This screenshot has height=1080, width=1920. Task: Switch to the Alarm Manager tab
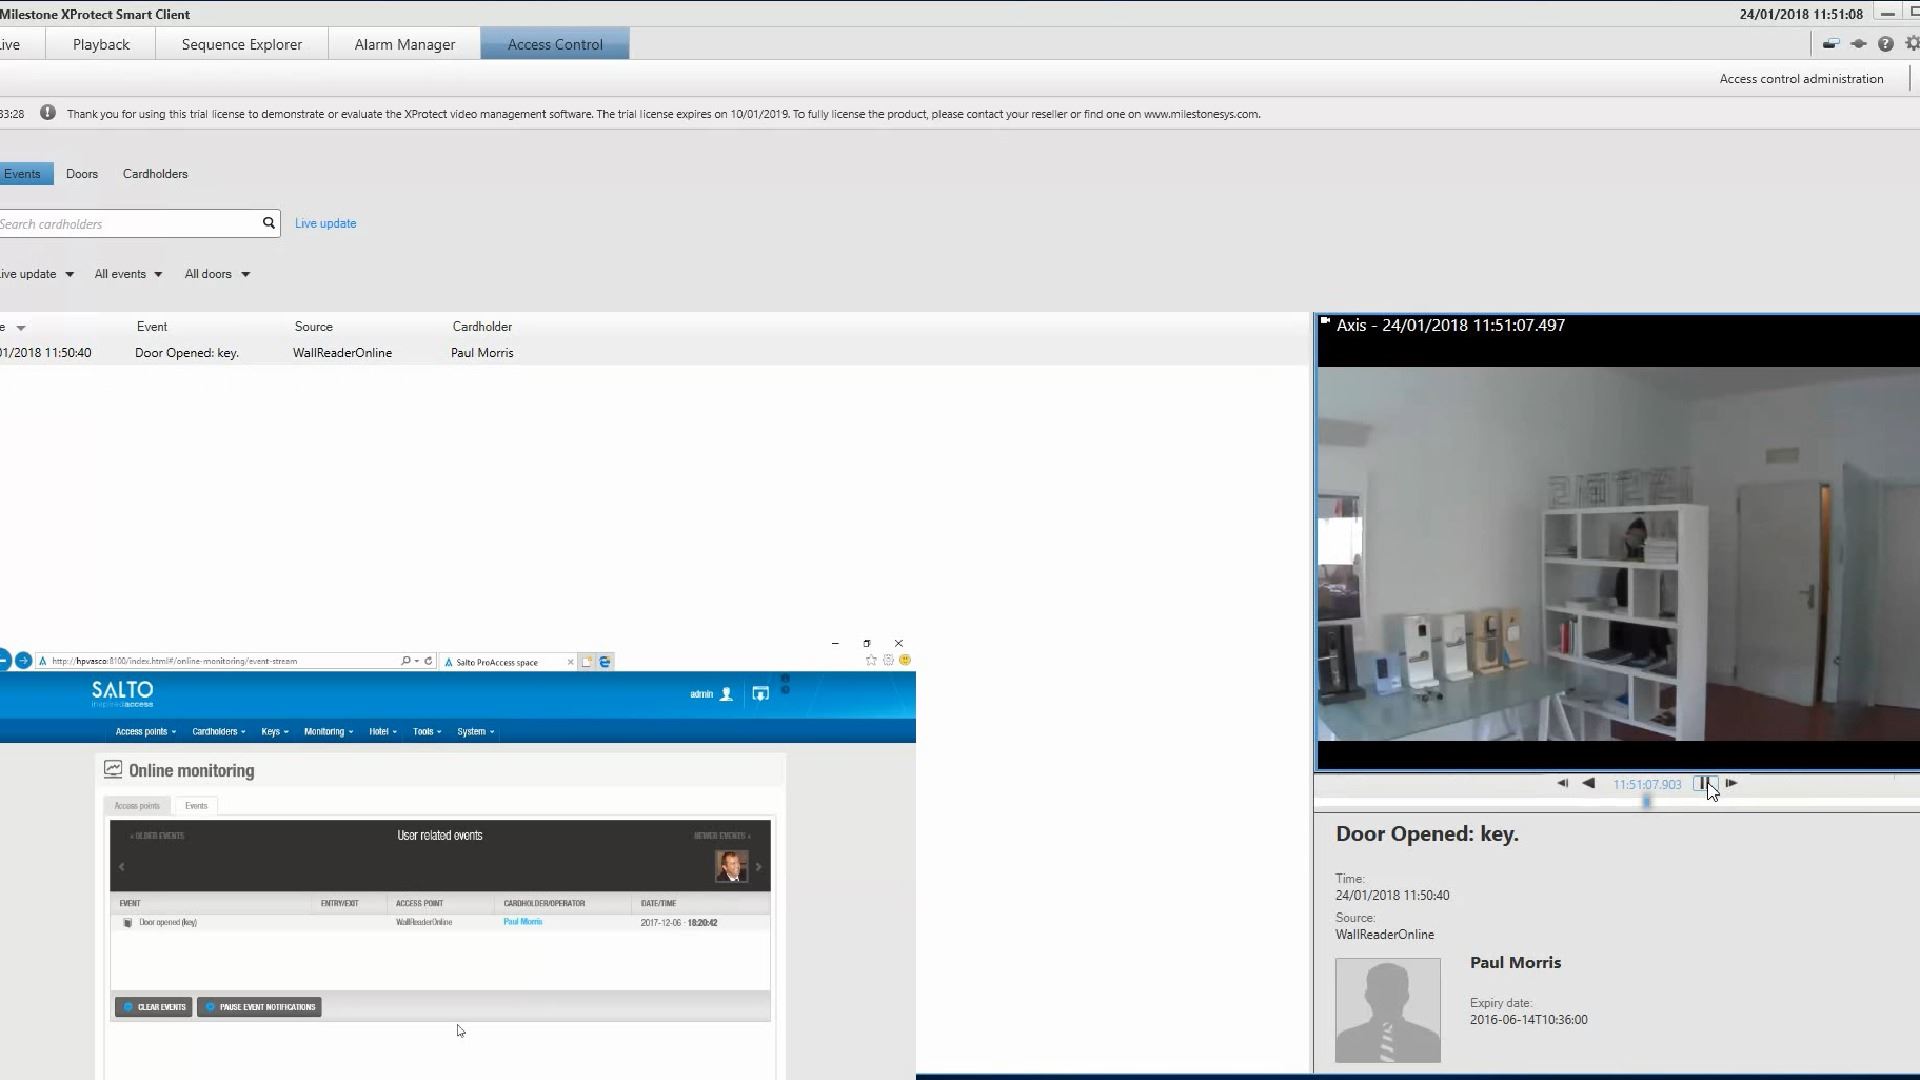click(404, 44)
